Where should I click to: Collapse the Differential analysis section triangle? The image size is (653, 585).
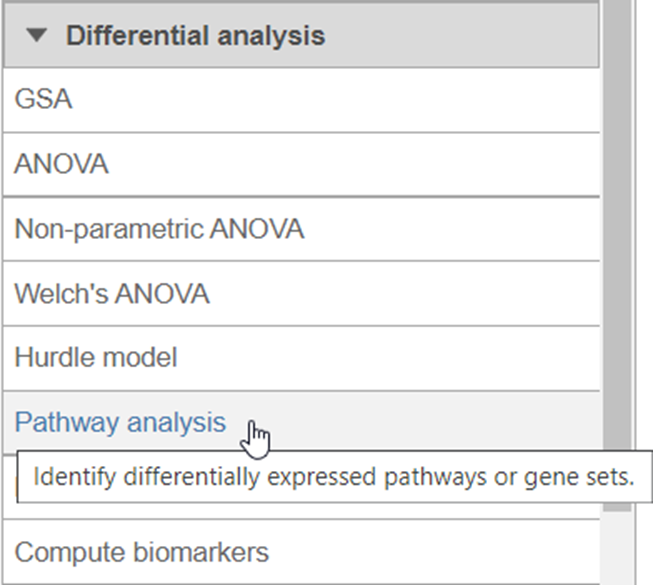click(x=37, y=35)
